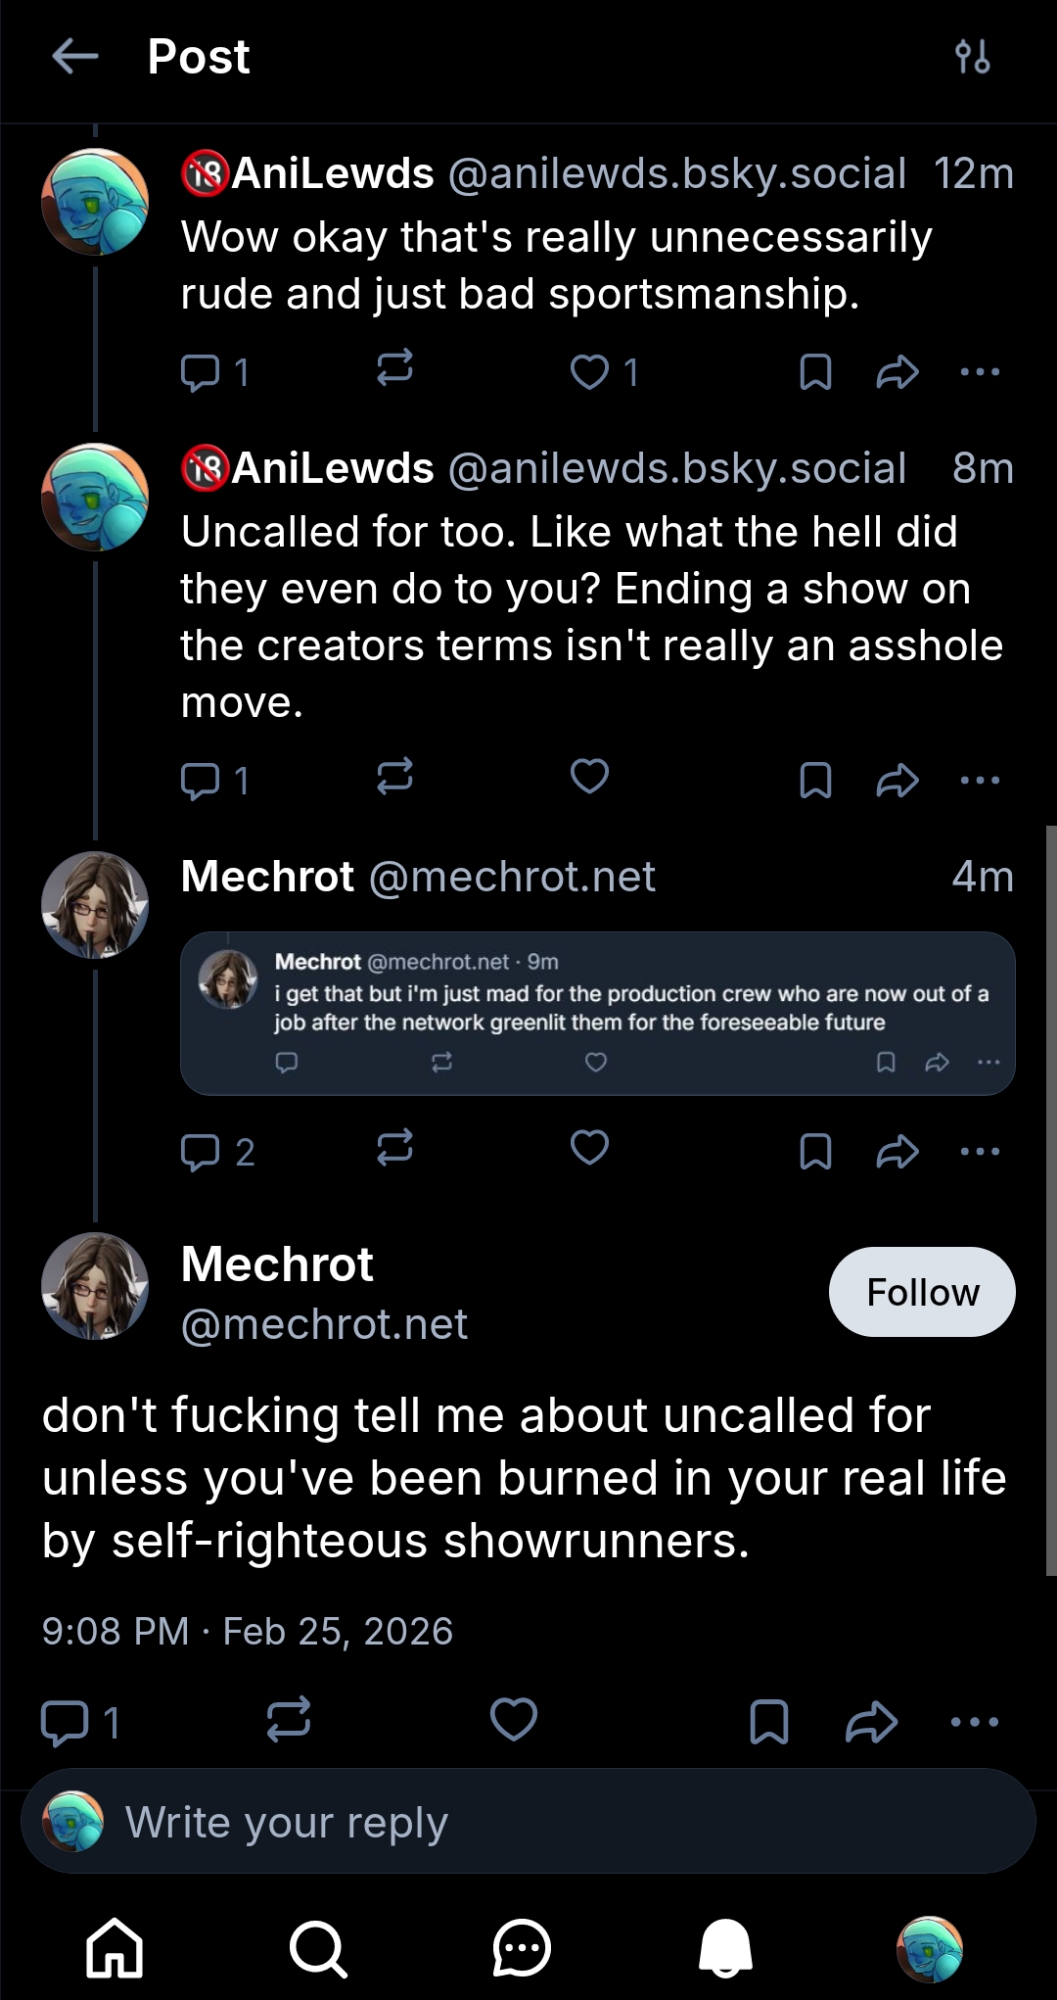Open the Search tab

click(x=318, y=1948)
